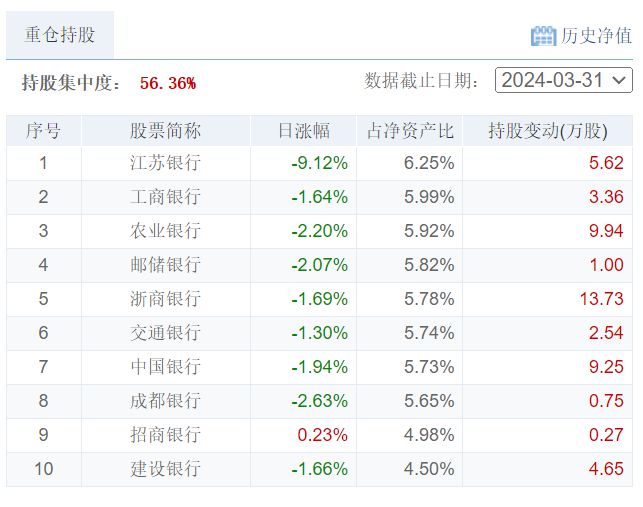Select net asset ratio 4.50%

pyautogui.click(x=429, y=469)
